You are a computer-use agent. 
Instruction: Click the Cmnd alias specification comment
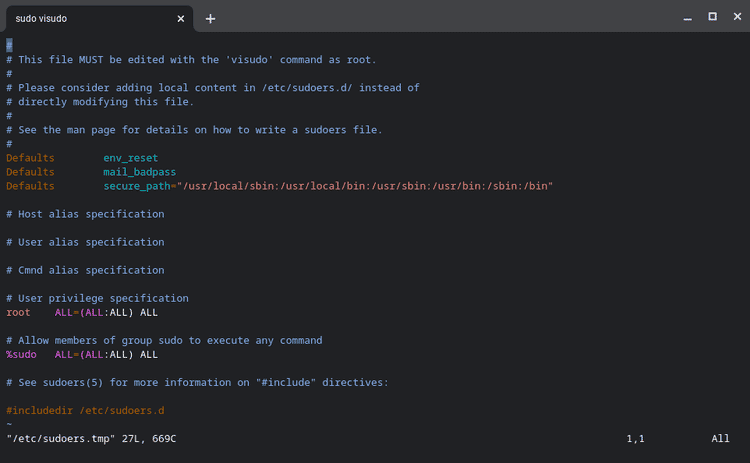(x=85, y=270)
